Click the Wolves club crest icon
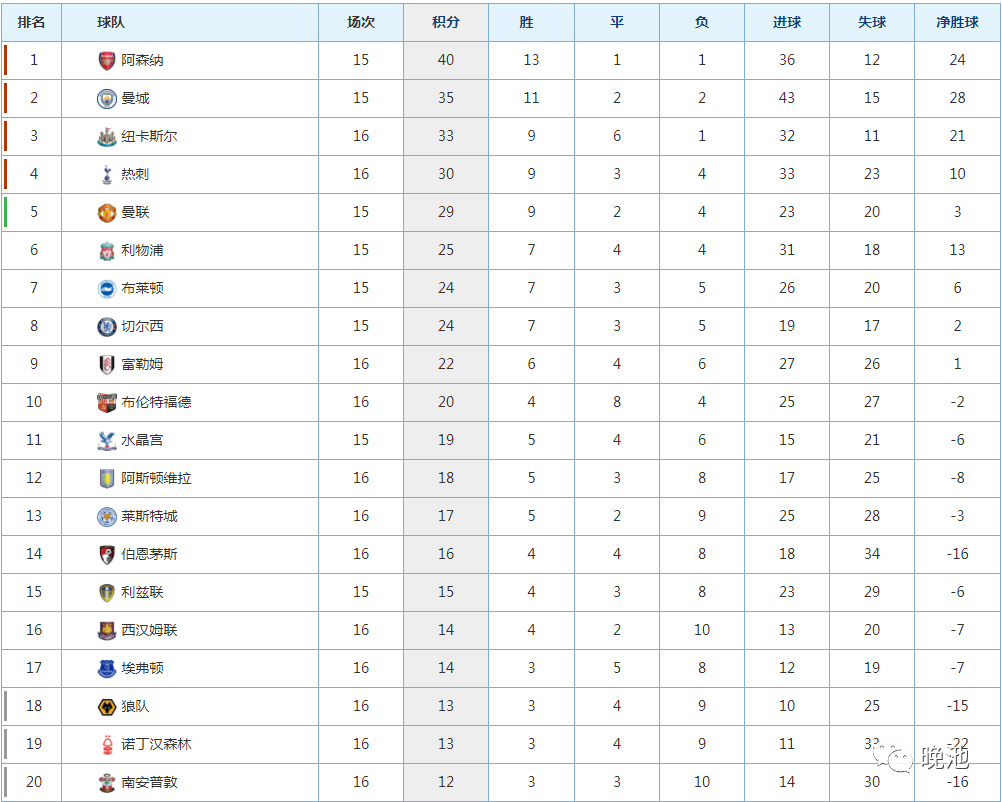The image size is (1002, 802). 107,706
